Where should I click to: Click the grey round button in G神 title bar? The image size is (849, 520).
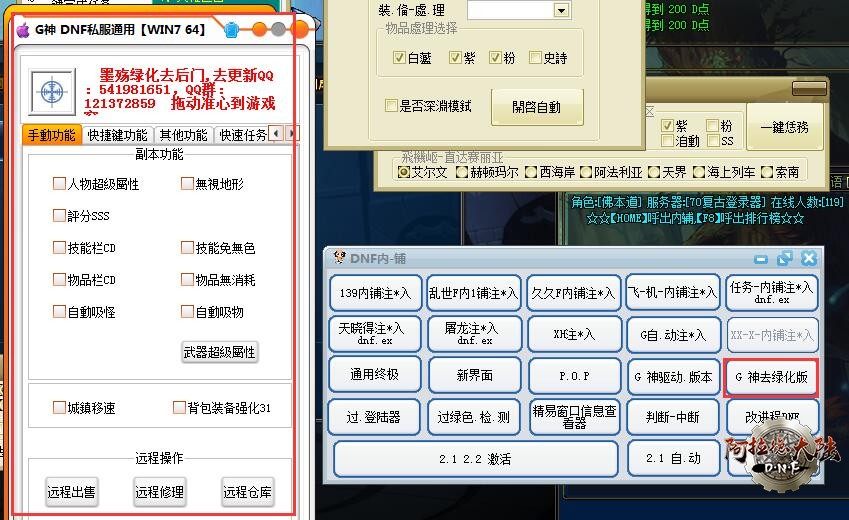(x=278, y=29)
